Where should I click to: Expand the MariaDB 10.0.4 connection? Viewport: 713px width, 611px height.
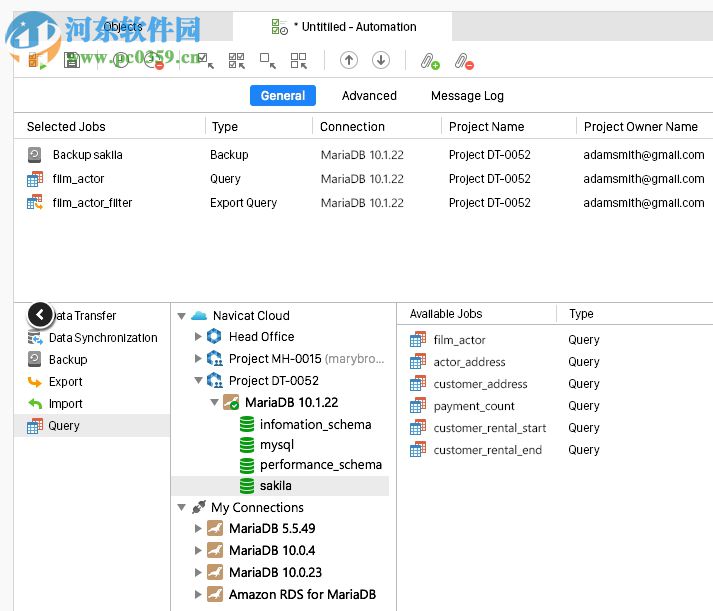198,550
